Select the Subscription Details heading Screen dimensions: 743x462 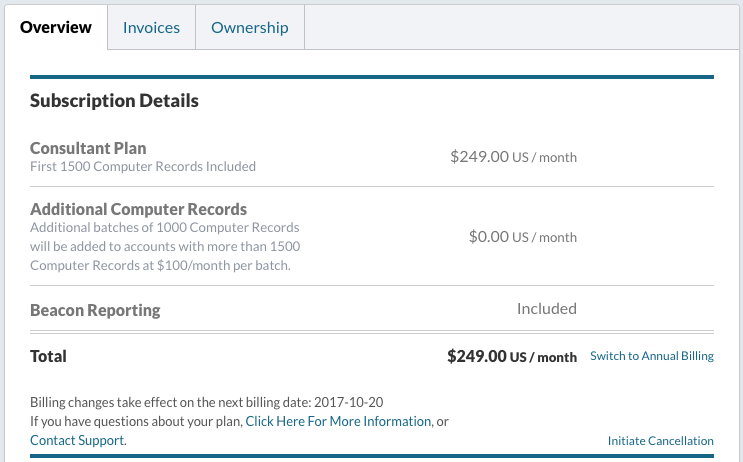coord(114,100)
